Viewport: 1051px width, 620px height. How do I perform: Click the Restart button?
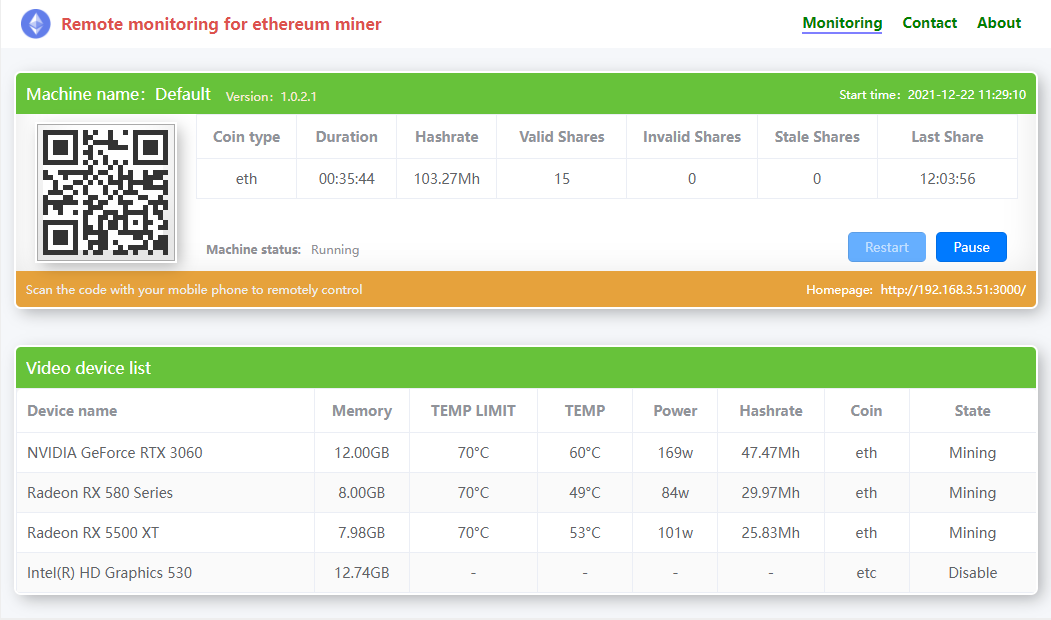tap(886, 247)
